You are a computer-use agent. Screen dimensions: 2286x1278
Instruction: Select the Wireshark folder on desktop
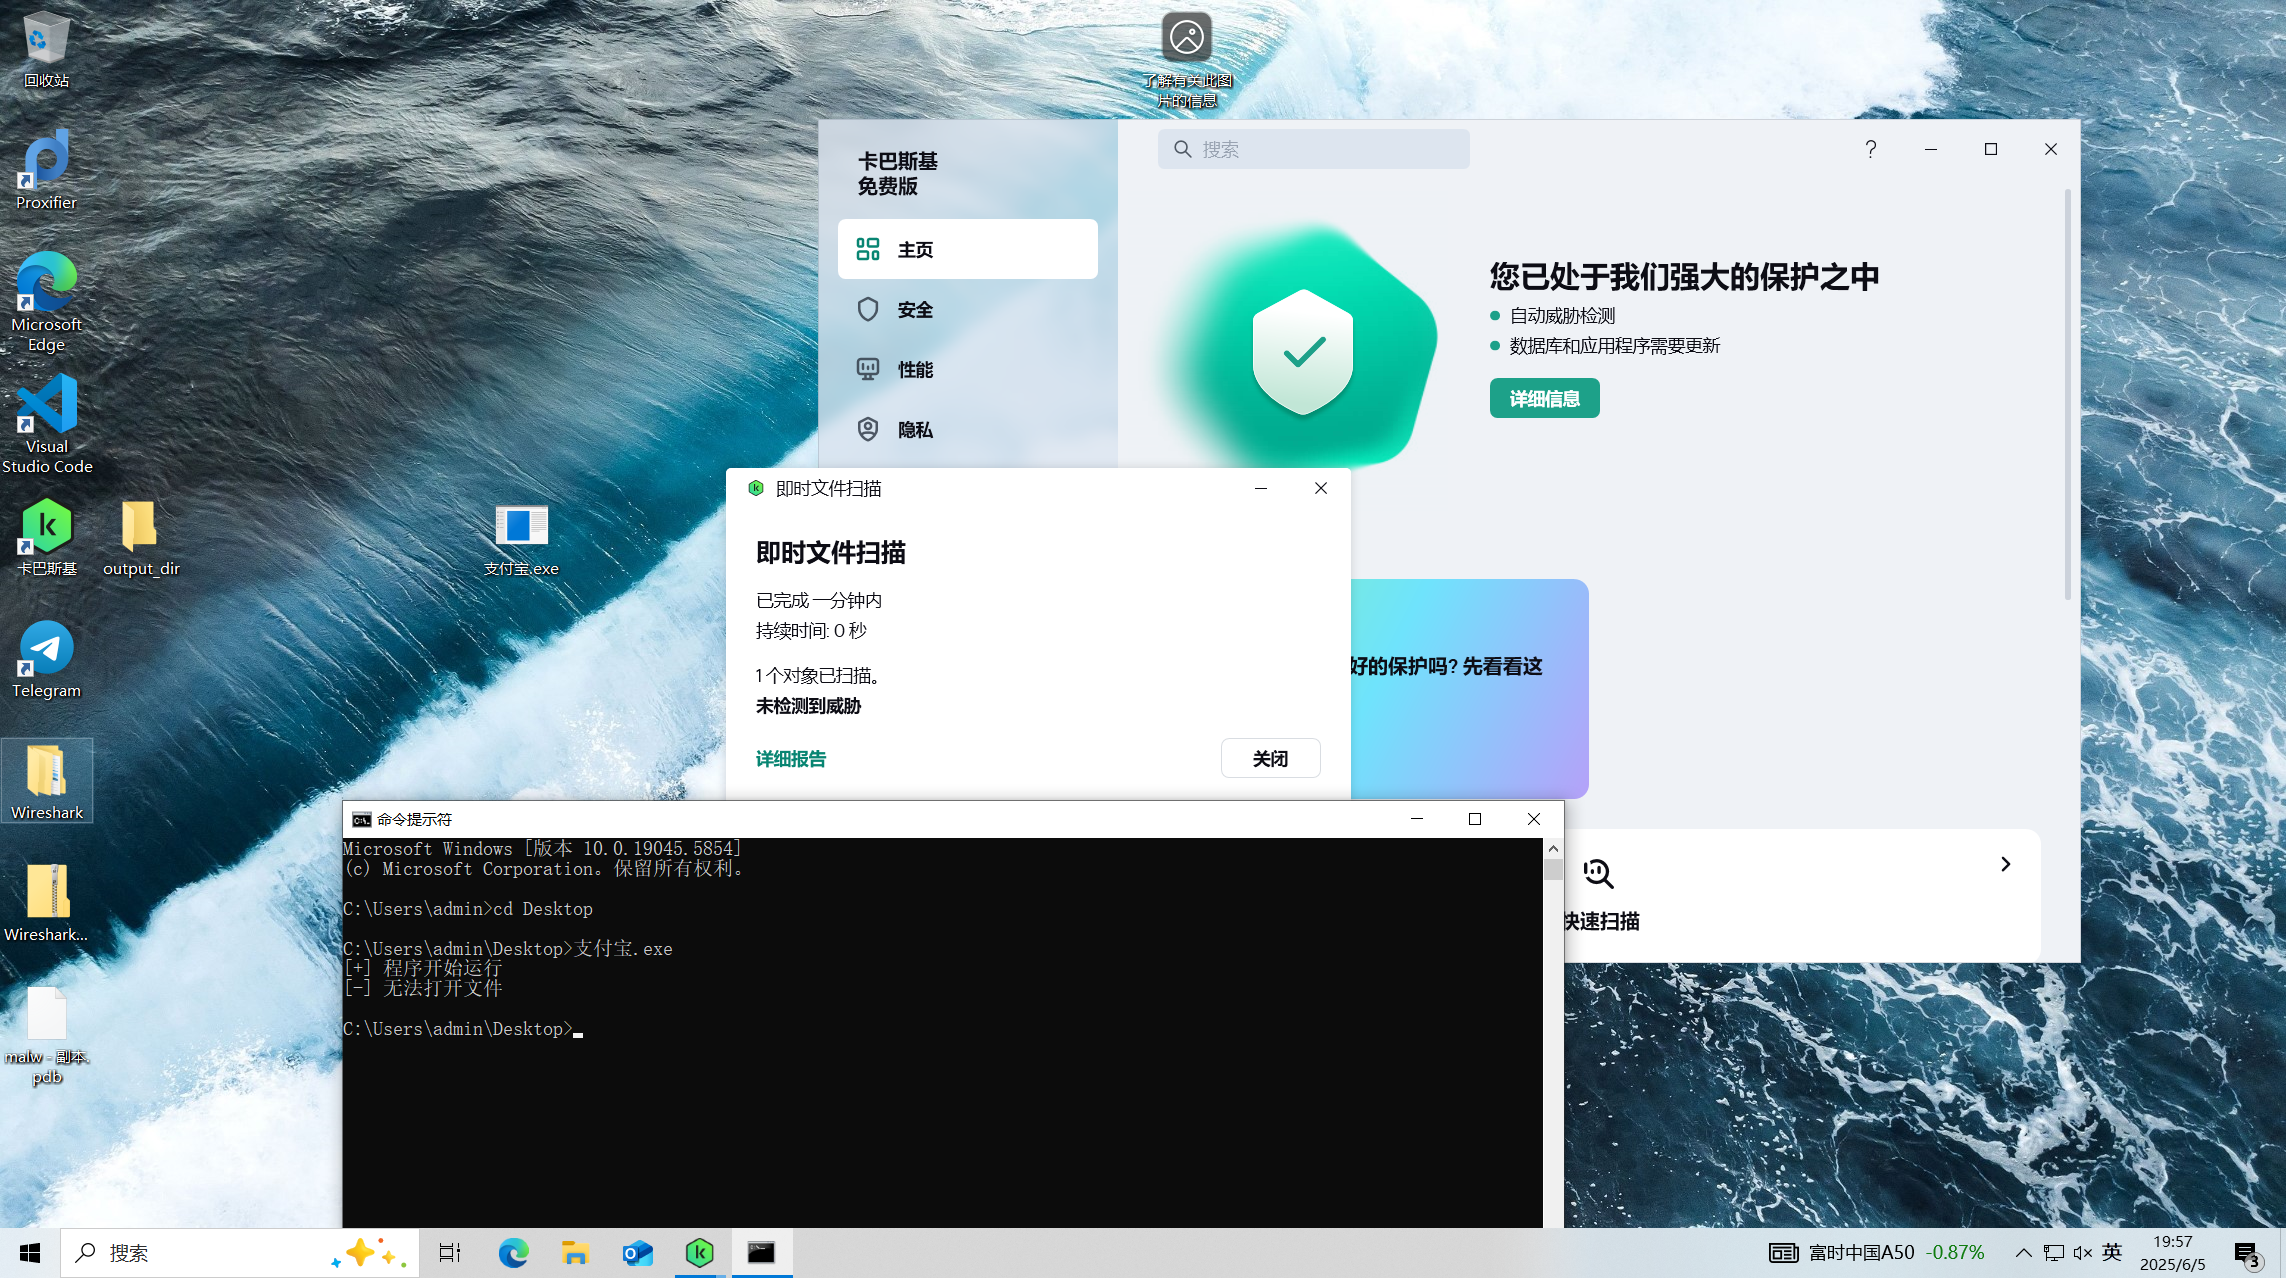(x=46, y=782)
